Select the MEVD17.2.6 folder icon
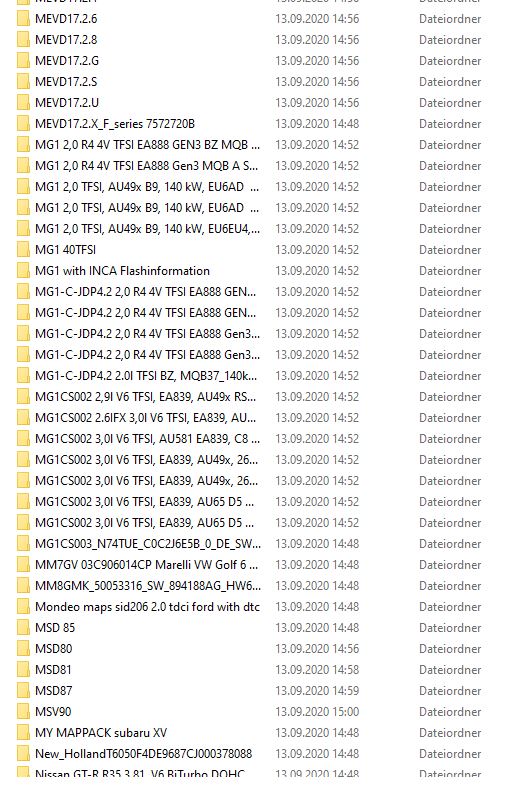Viewport: 529px width, 792px height. coord(23,19)
